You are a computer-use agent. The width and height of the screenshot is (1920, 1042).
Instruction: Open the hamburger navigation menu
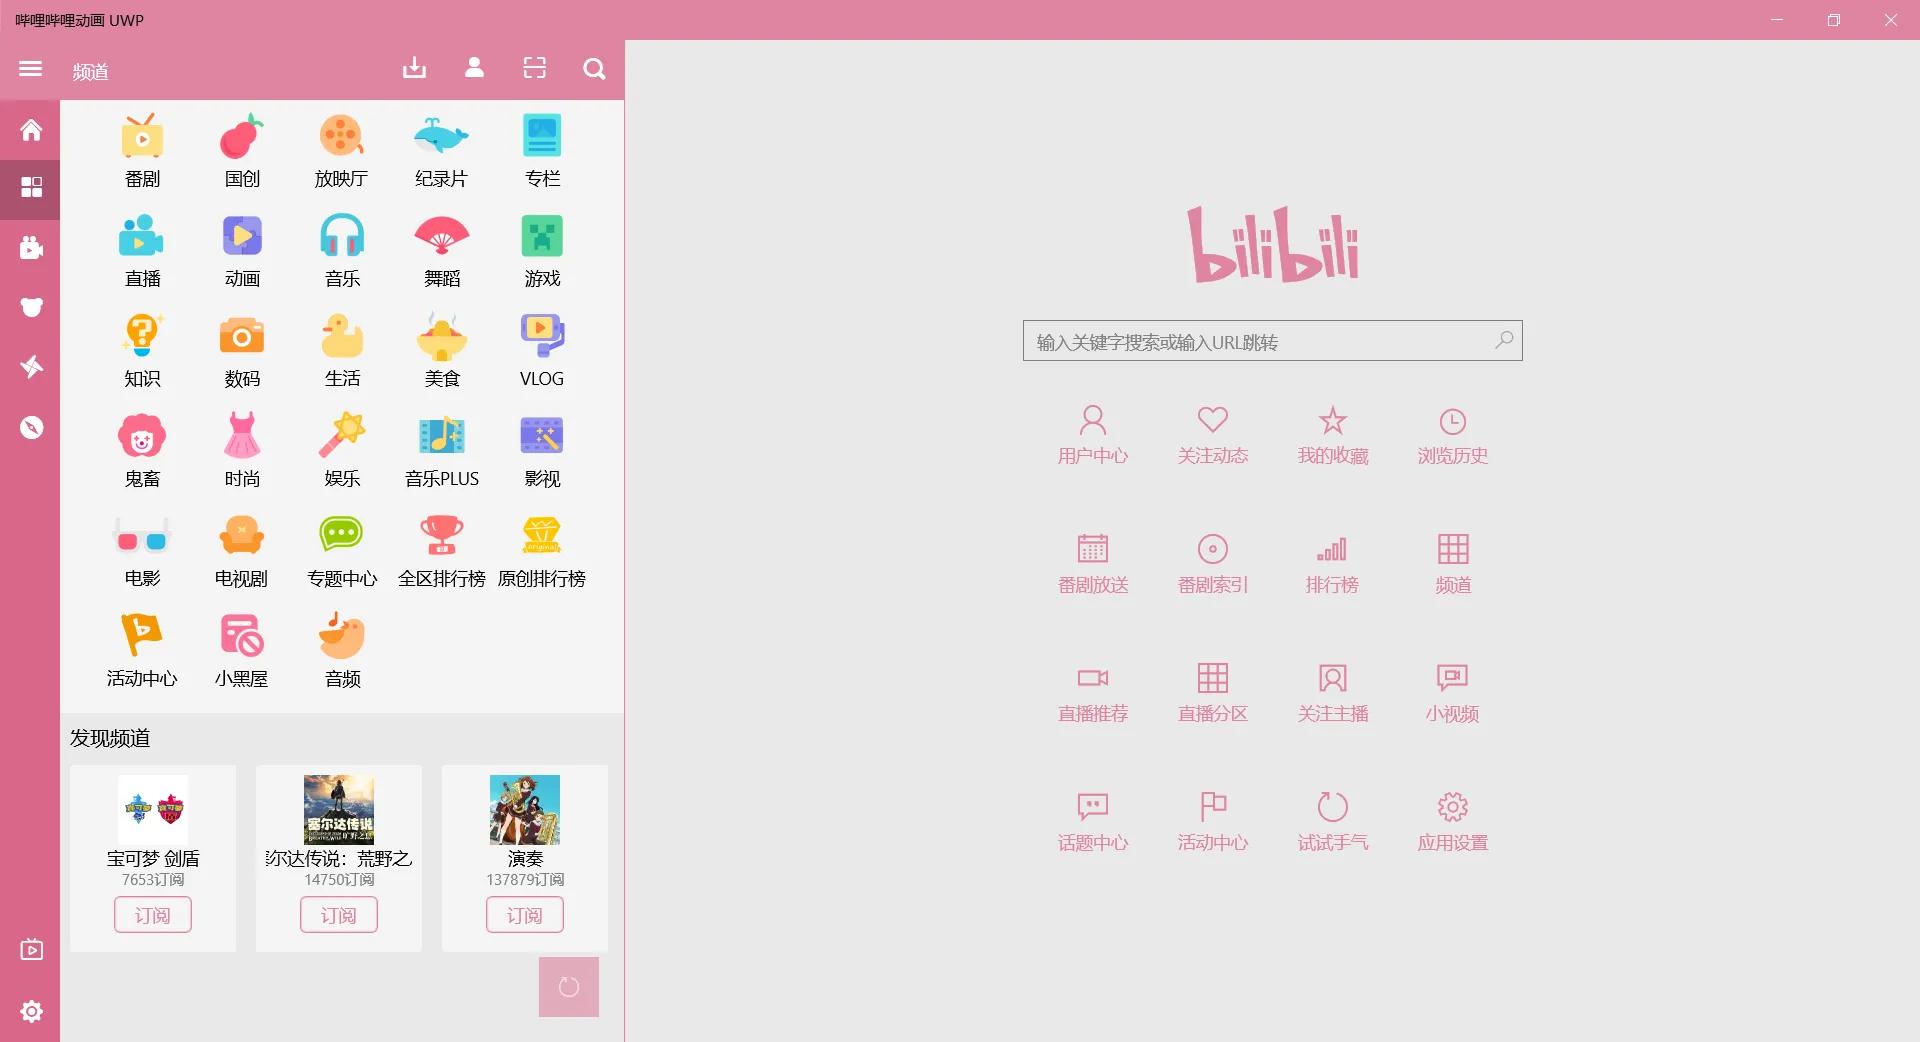tap(29, 69)
